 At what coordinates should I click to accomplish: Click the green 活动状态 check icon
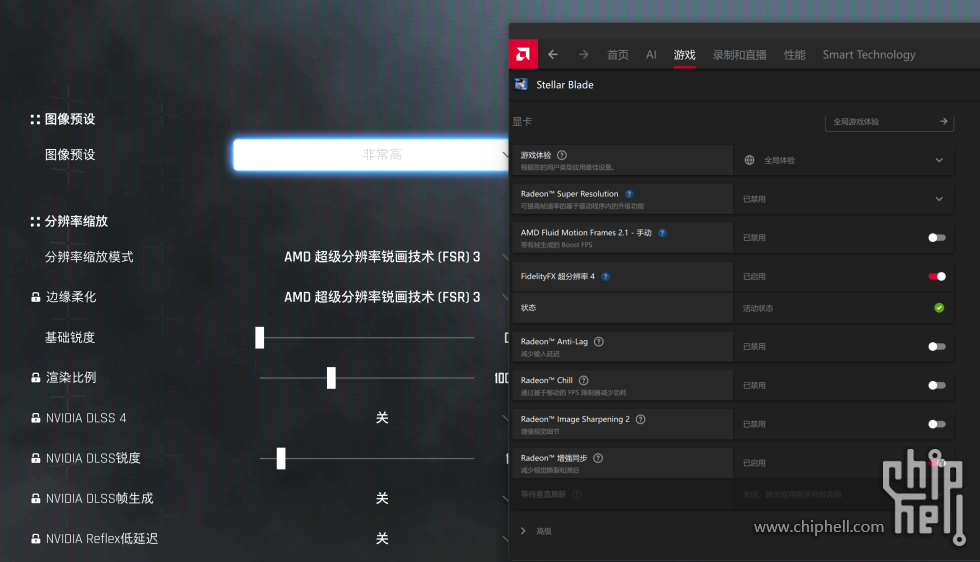point(939,308)
